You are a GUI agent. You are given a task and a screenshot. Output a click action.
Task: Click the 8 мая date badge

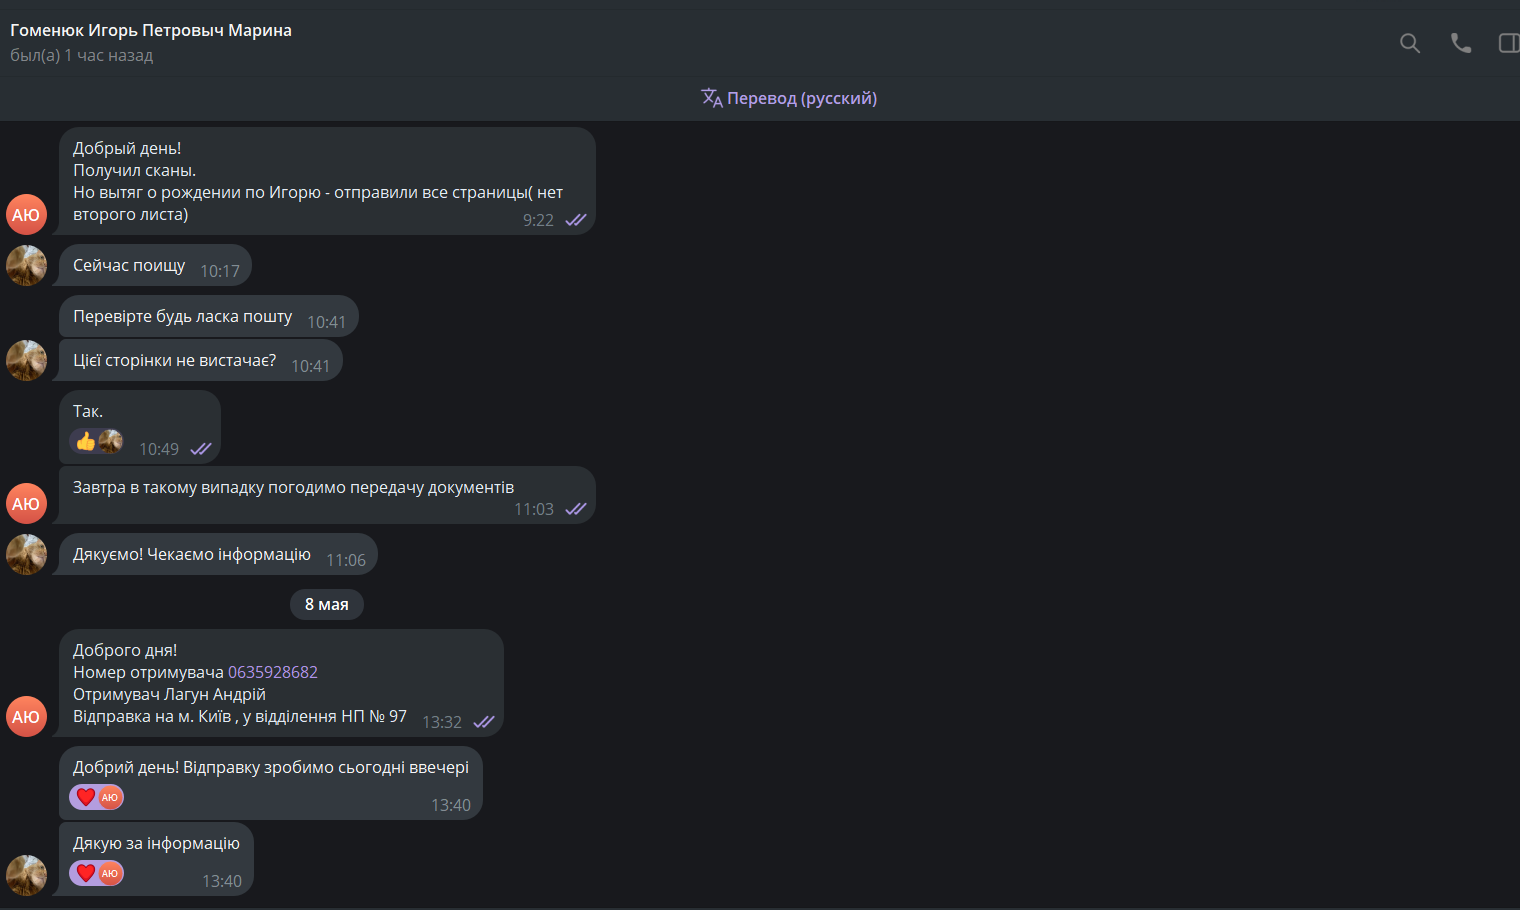[x=327, y=604]
